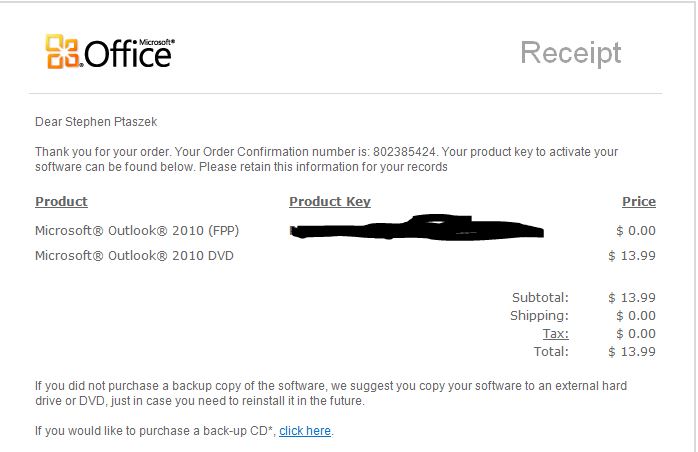Click the Microsoft Office logo
Viewport: 698px width, 452px height.
point(110,52)
